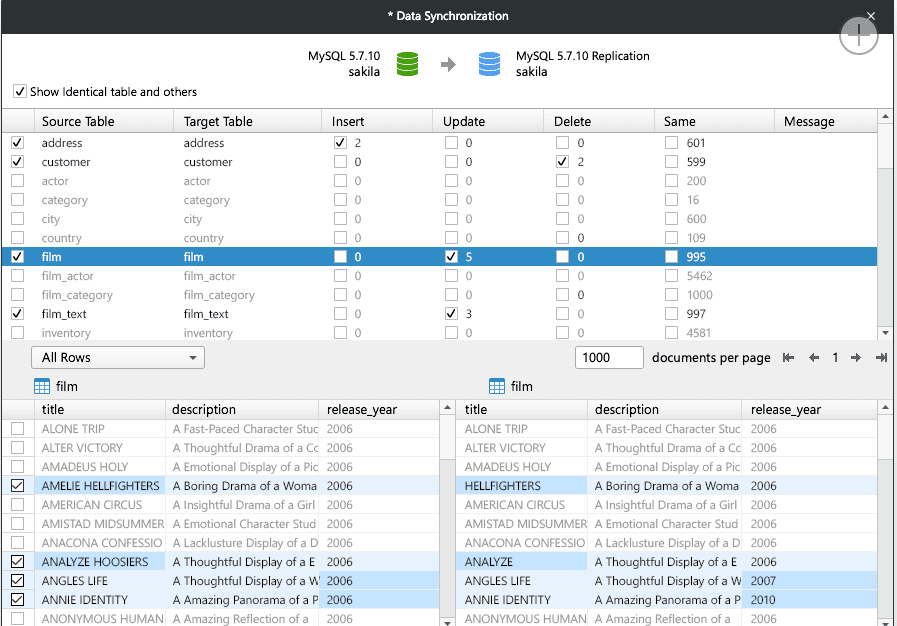Click the All Rows dropdown arrow
Image resolution: width=897 pixels, height=626 pixels.
[195, 357]
